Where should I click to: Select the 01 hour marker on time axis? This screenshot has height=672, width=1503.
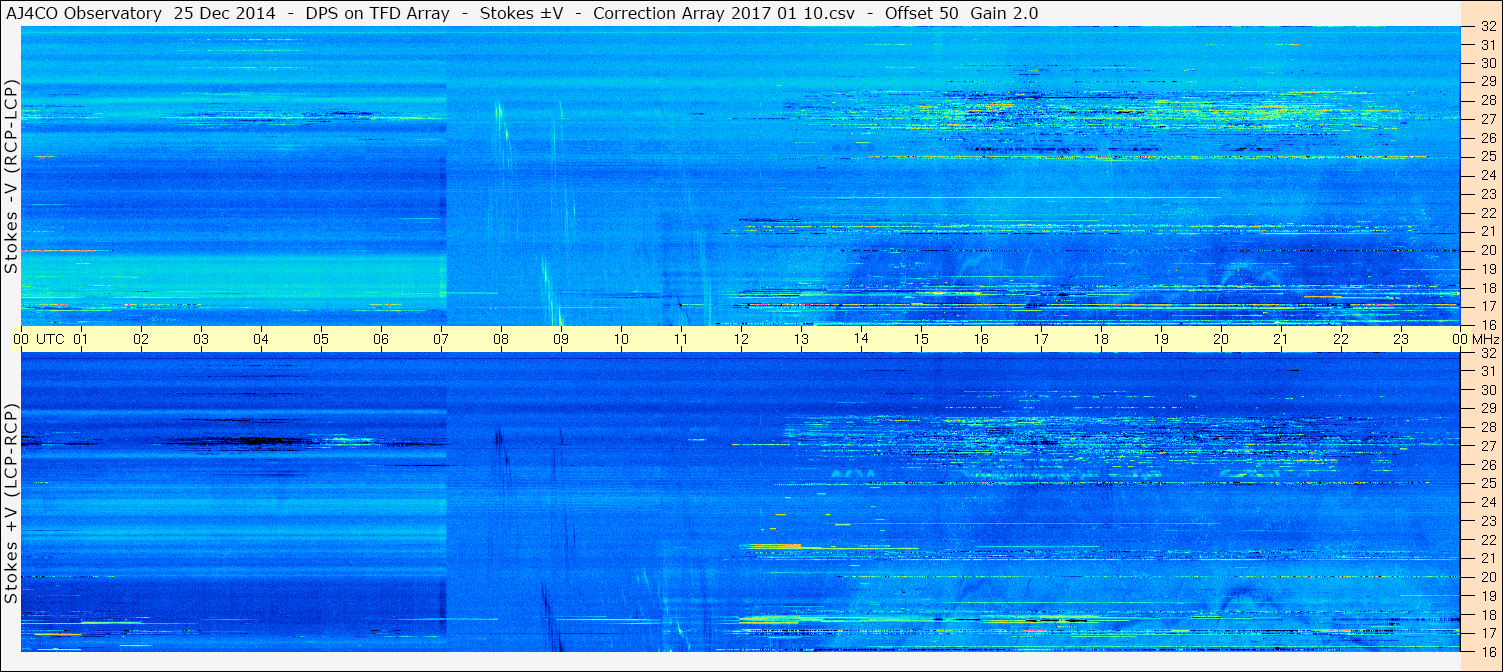tap(81, 339)
